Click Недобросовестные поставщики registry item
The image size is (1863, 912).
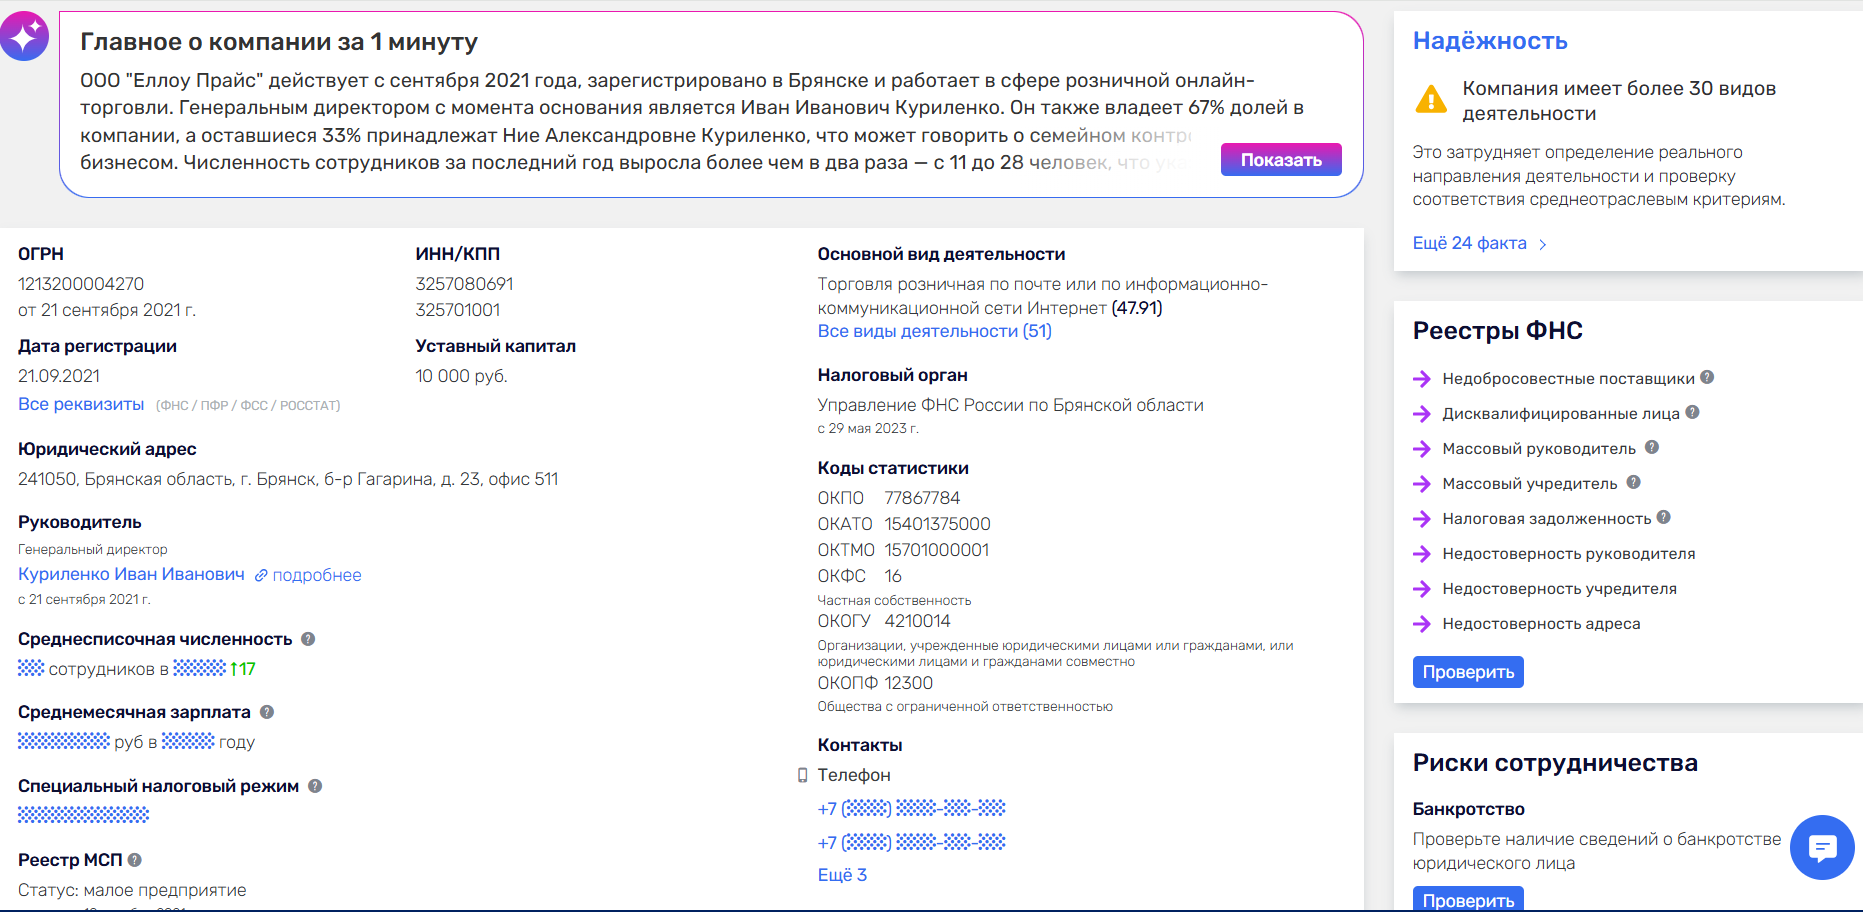pos(1568,379)
